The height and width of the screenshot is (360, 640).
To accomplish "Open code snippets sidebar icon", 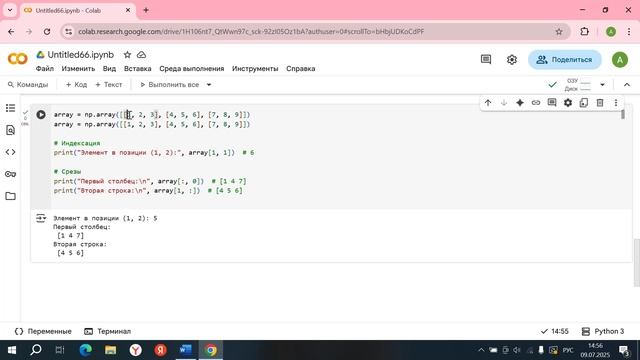I will click(11, 152).
